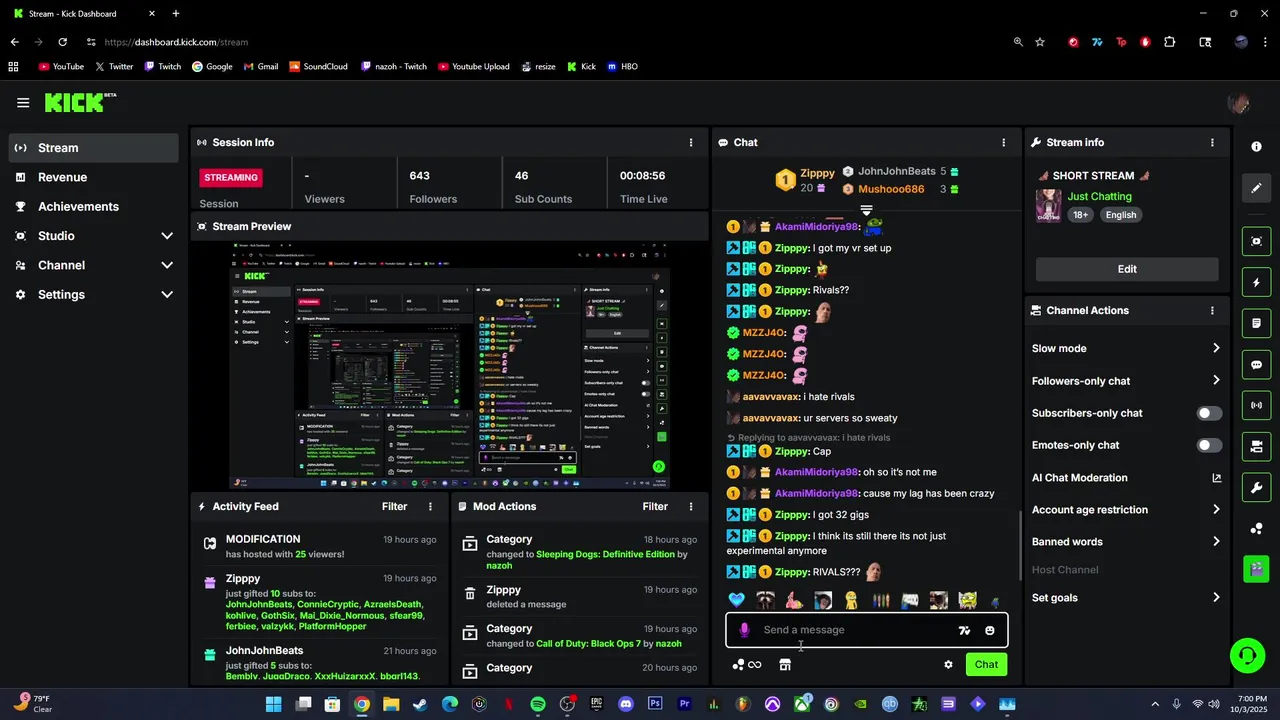Click the three-dots points icon in right sidebar

pyautogui.click(x=1257, y=528)
